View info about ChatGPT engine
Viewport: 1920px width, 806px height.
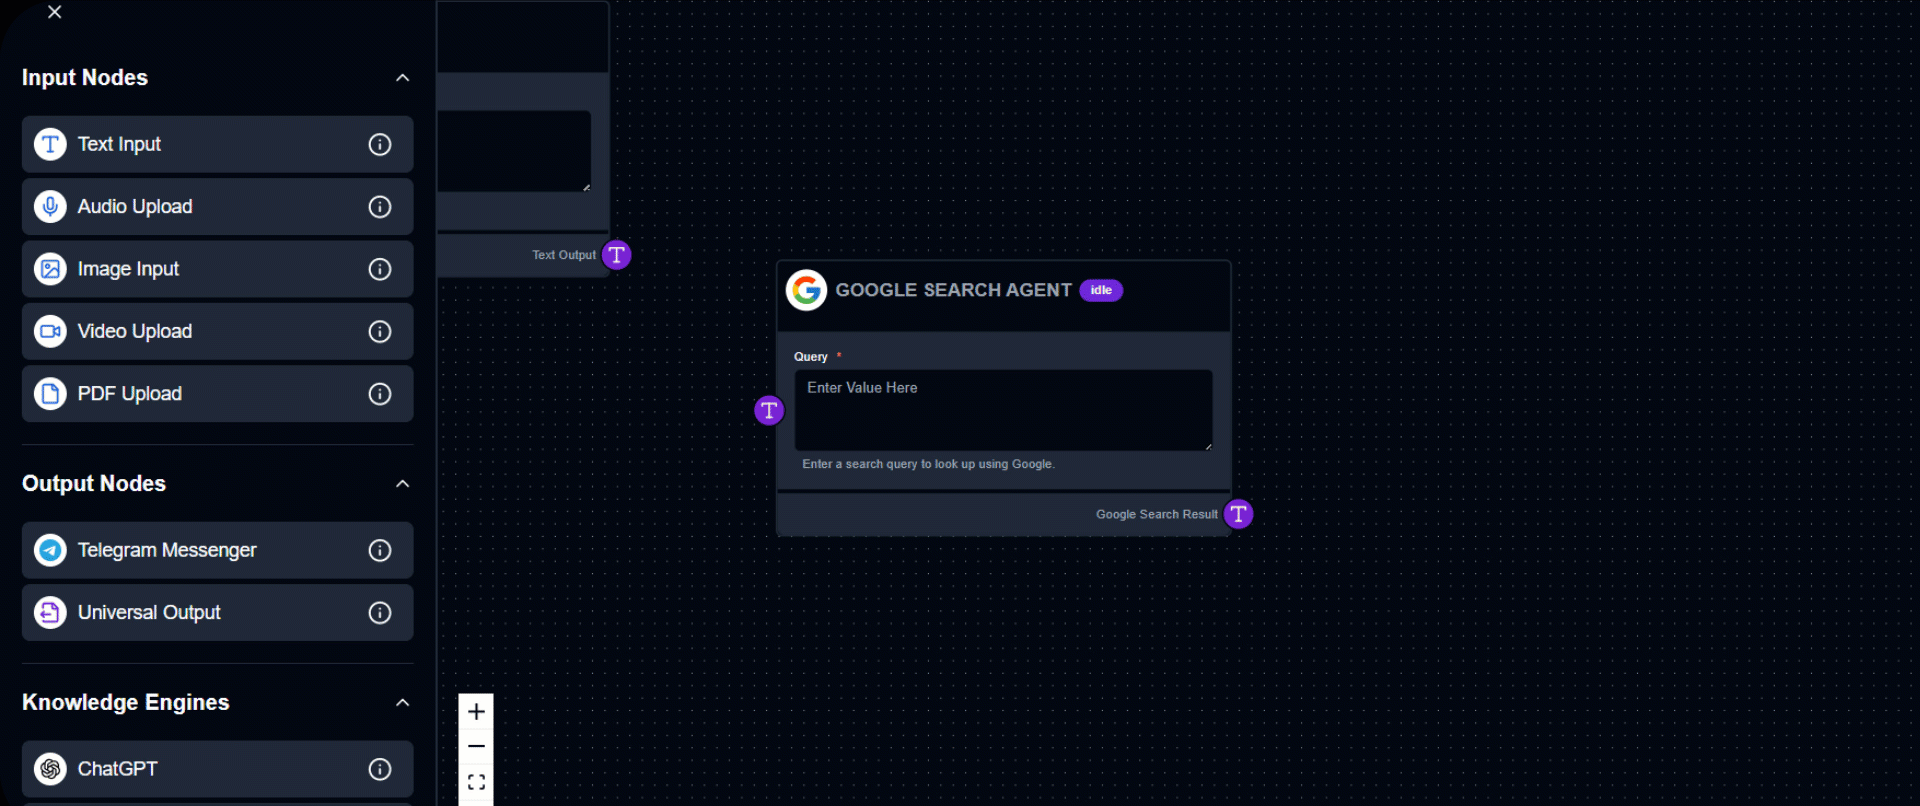pos(380,769)
